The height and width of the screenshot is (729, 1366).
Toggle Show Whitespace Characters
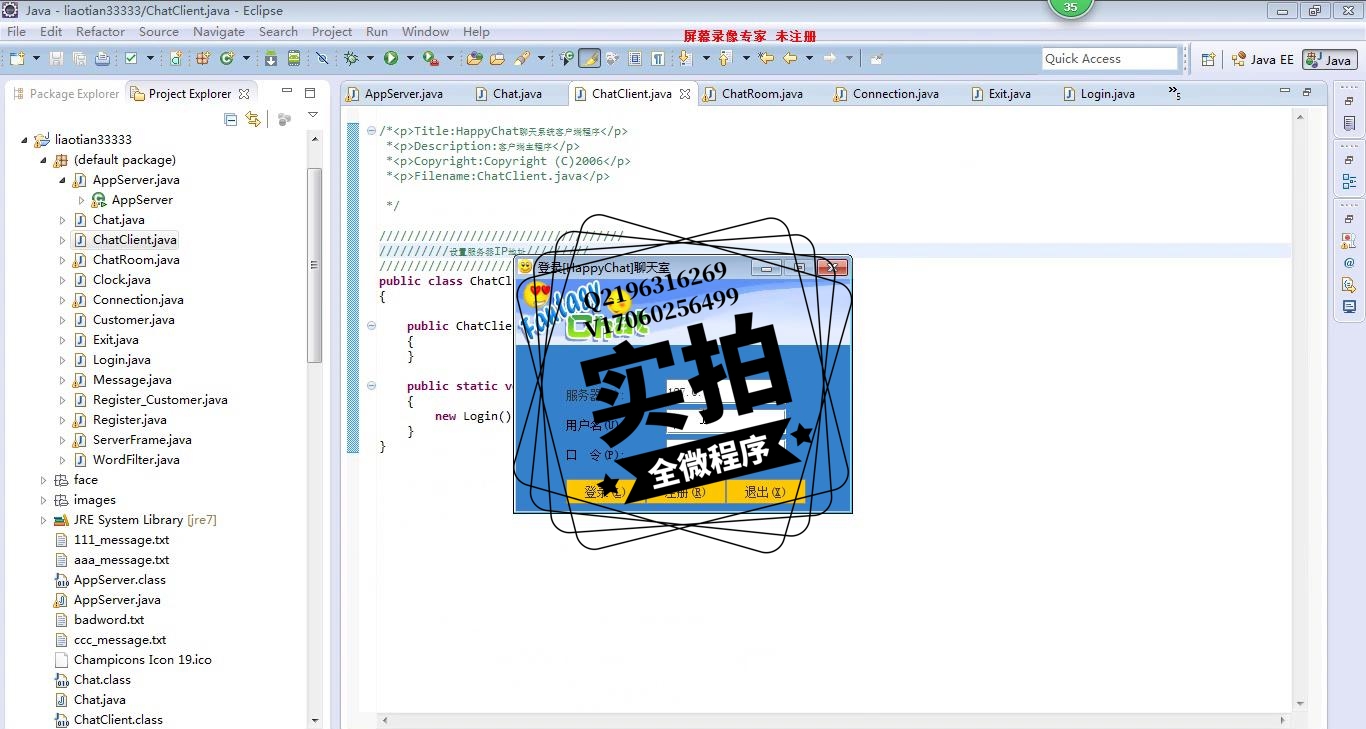click(658, 59)
